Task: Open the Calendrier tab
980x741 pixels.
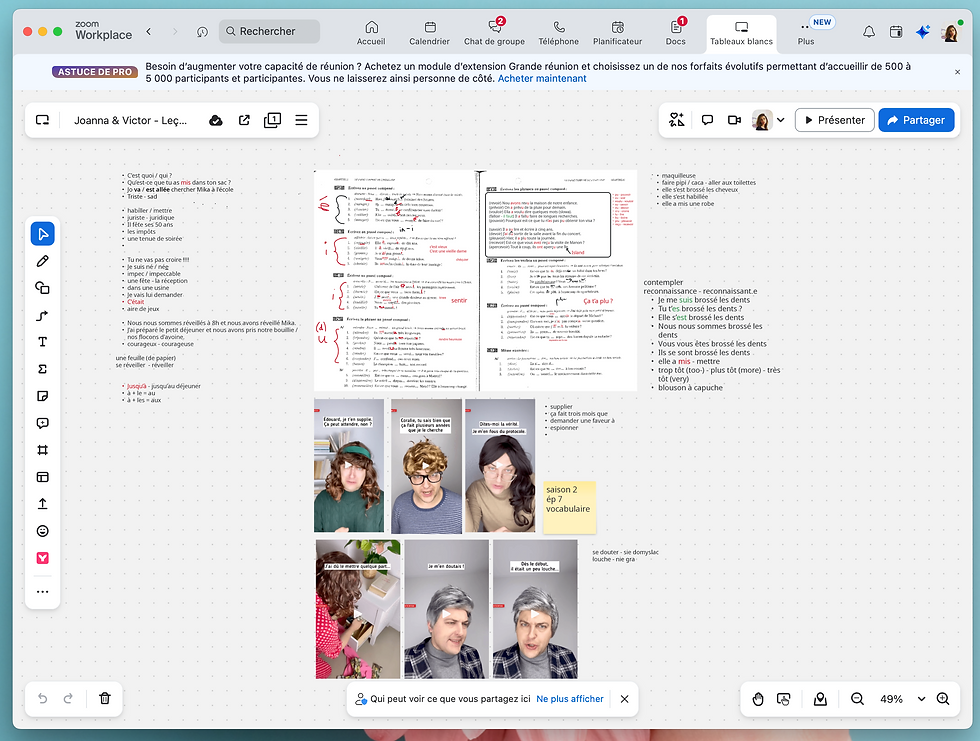Action: [429, 32]
